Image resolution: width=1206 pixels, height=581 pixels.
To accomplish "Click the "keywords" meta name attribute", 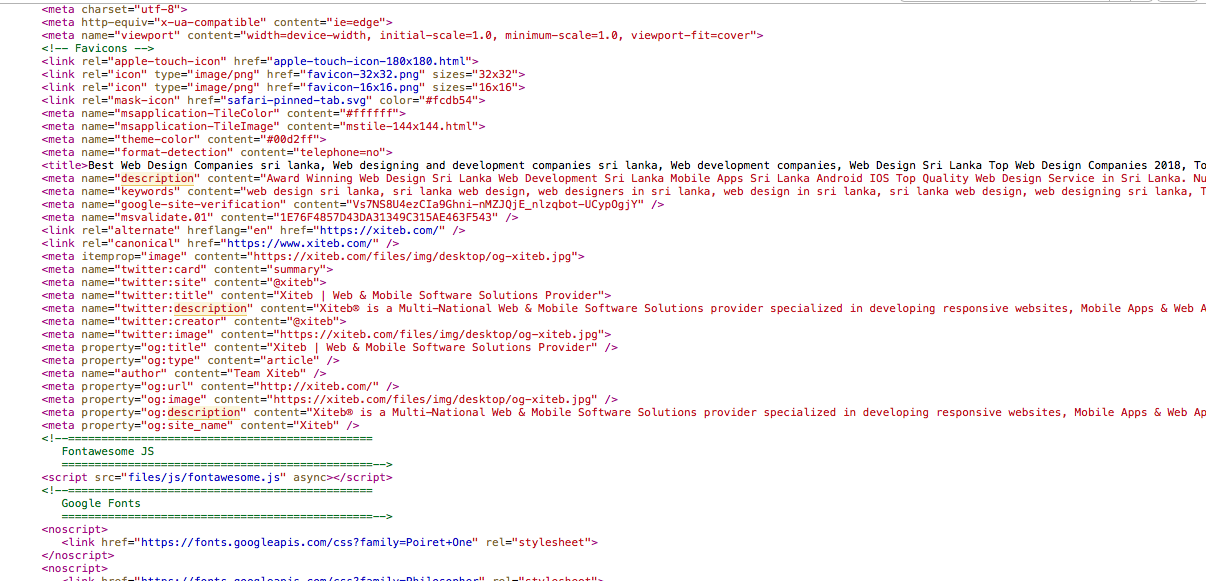I will pos(148,191).
